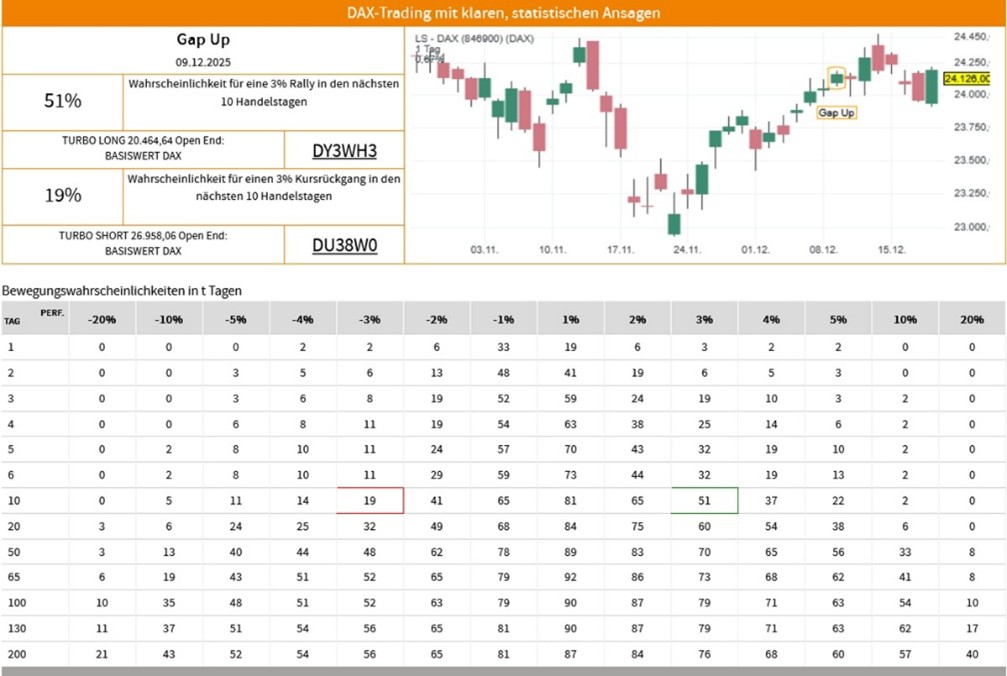Click the Gap Up annotation label on chart
The image size is (1007, 676).
[836, 113]
